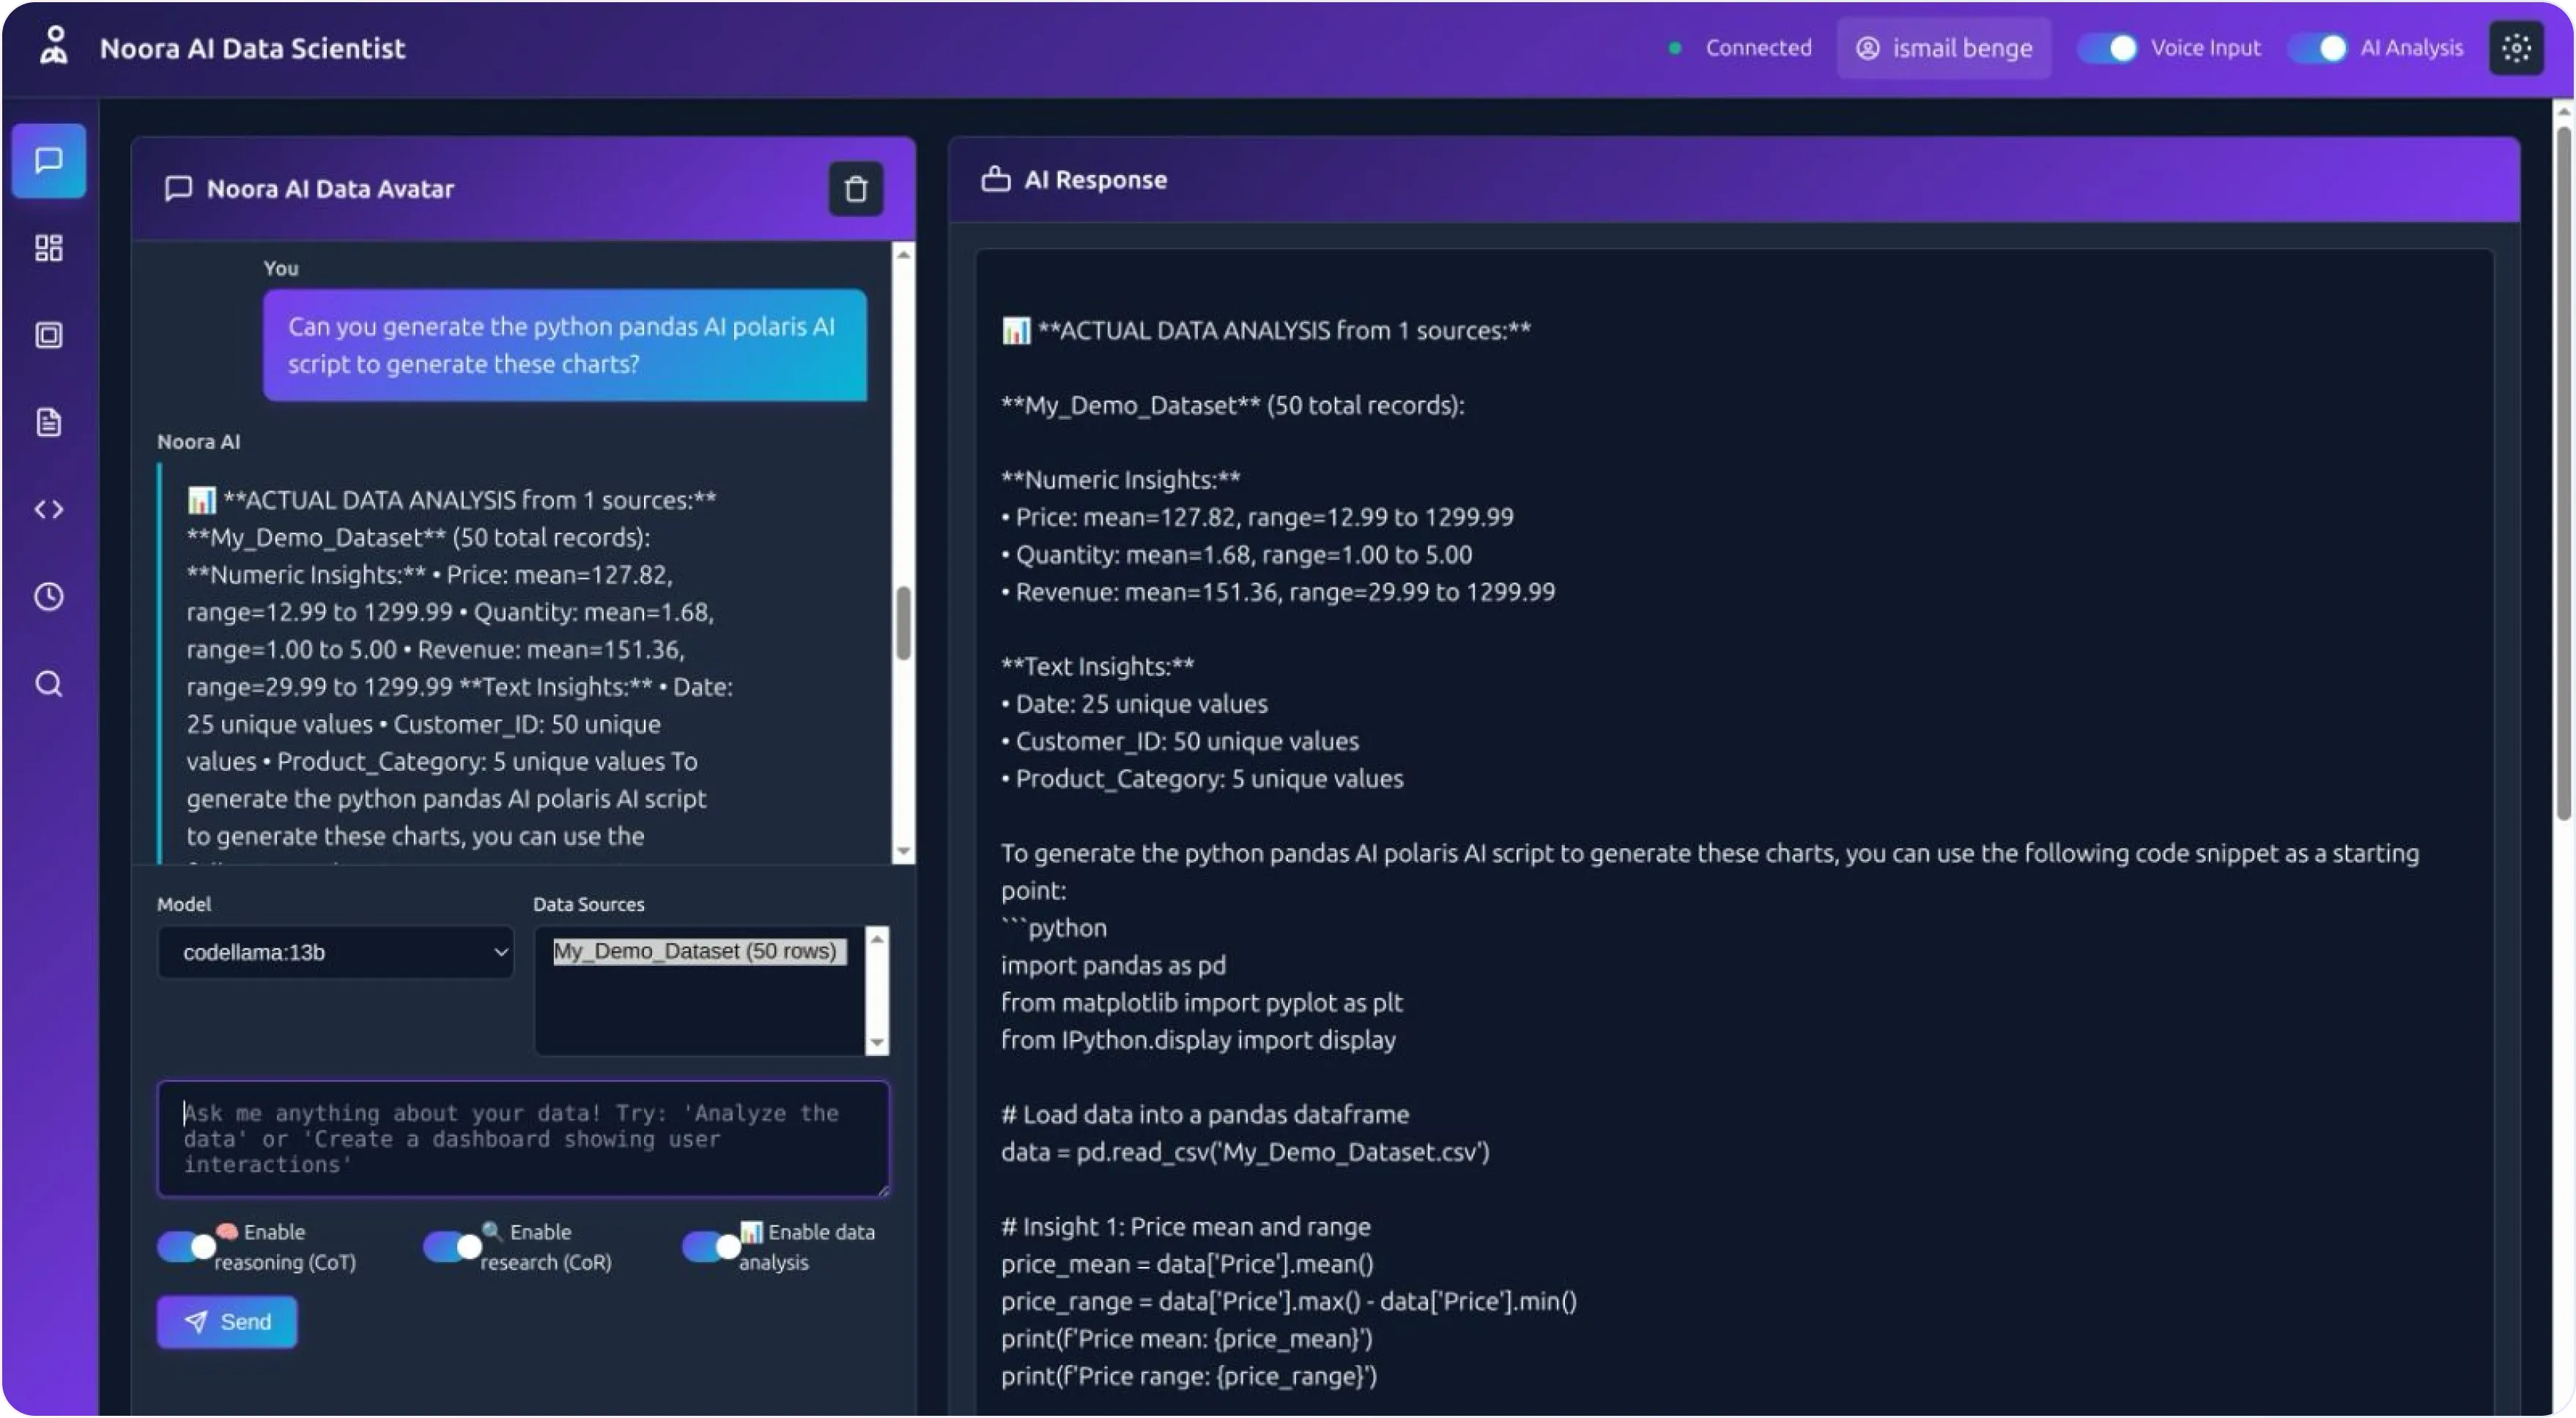Toggle the AI Analysis switch
This screenshot has height=1418, width=2576.
[x=2317, y=48]
